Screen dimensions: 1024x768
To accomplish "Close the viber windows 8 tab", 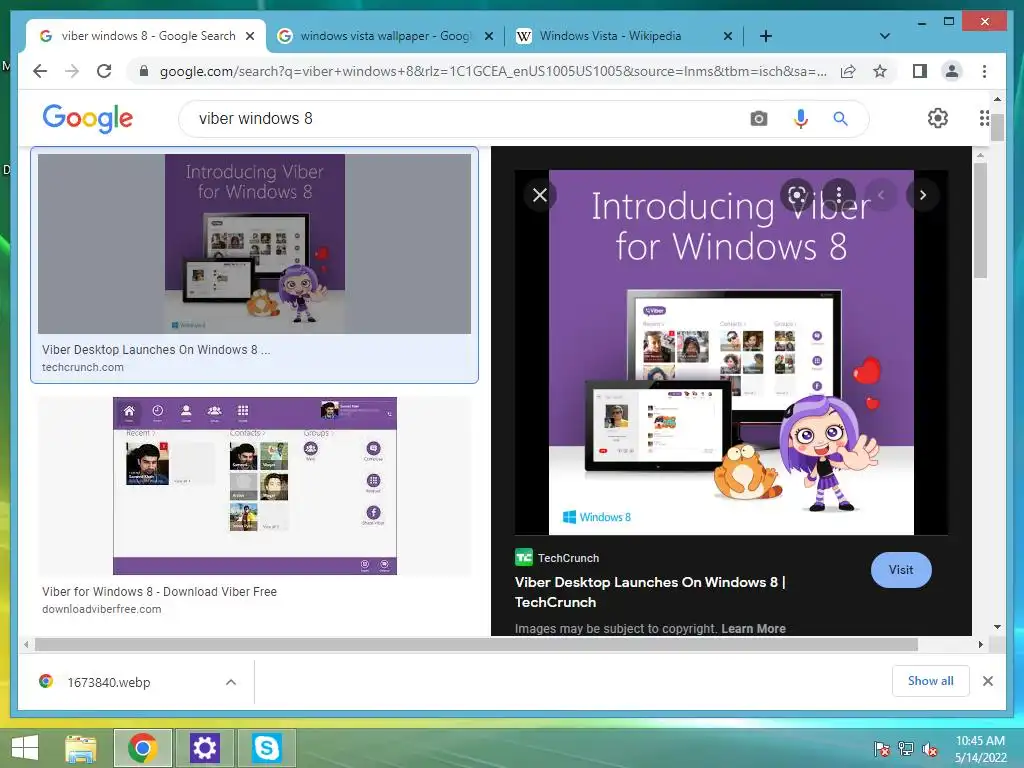I will pyautogui.click(x=249, y=36).
